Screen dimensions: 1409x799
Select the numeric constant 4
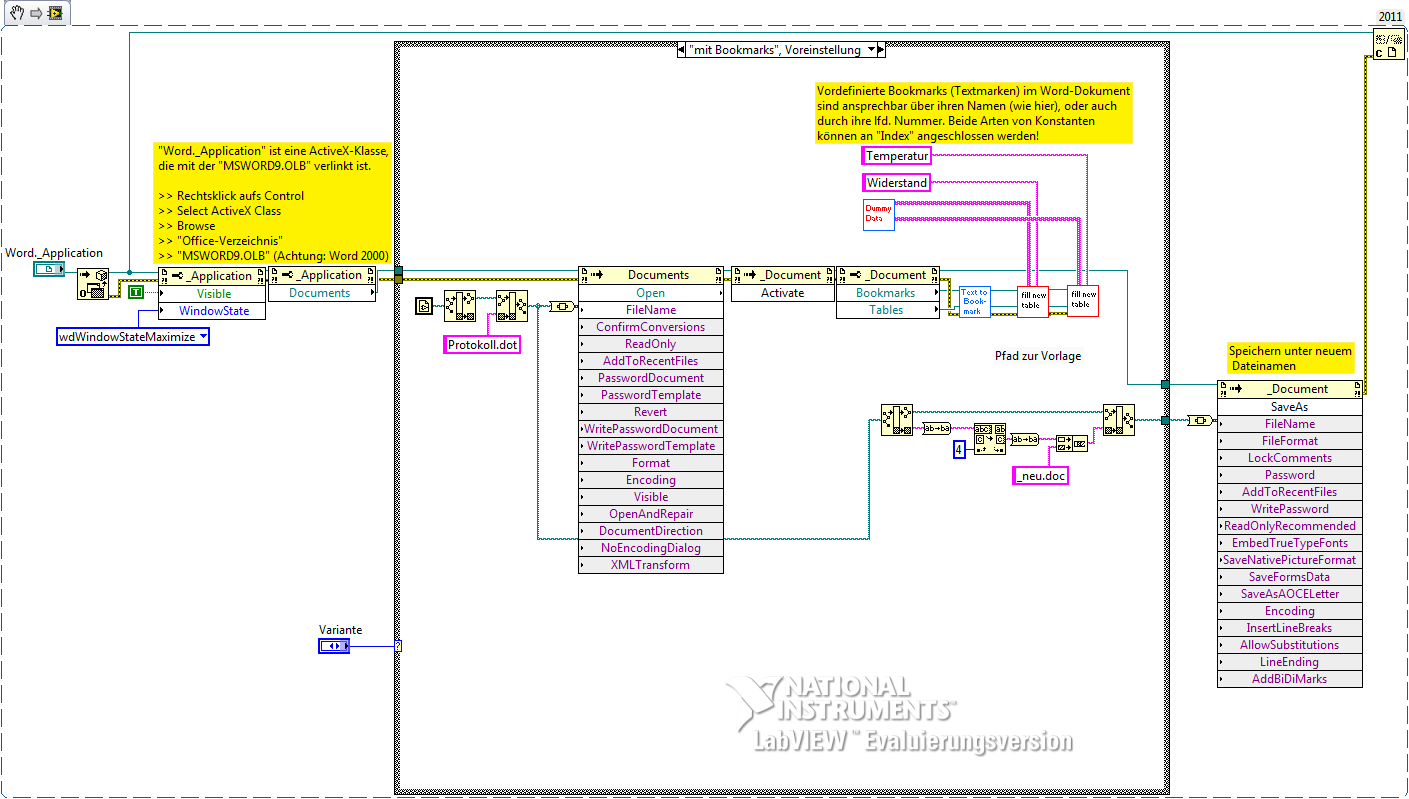(958, 450)
